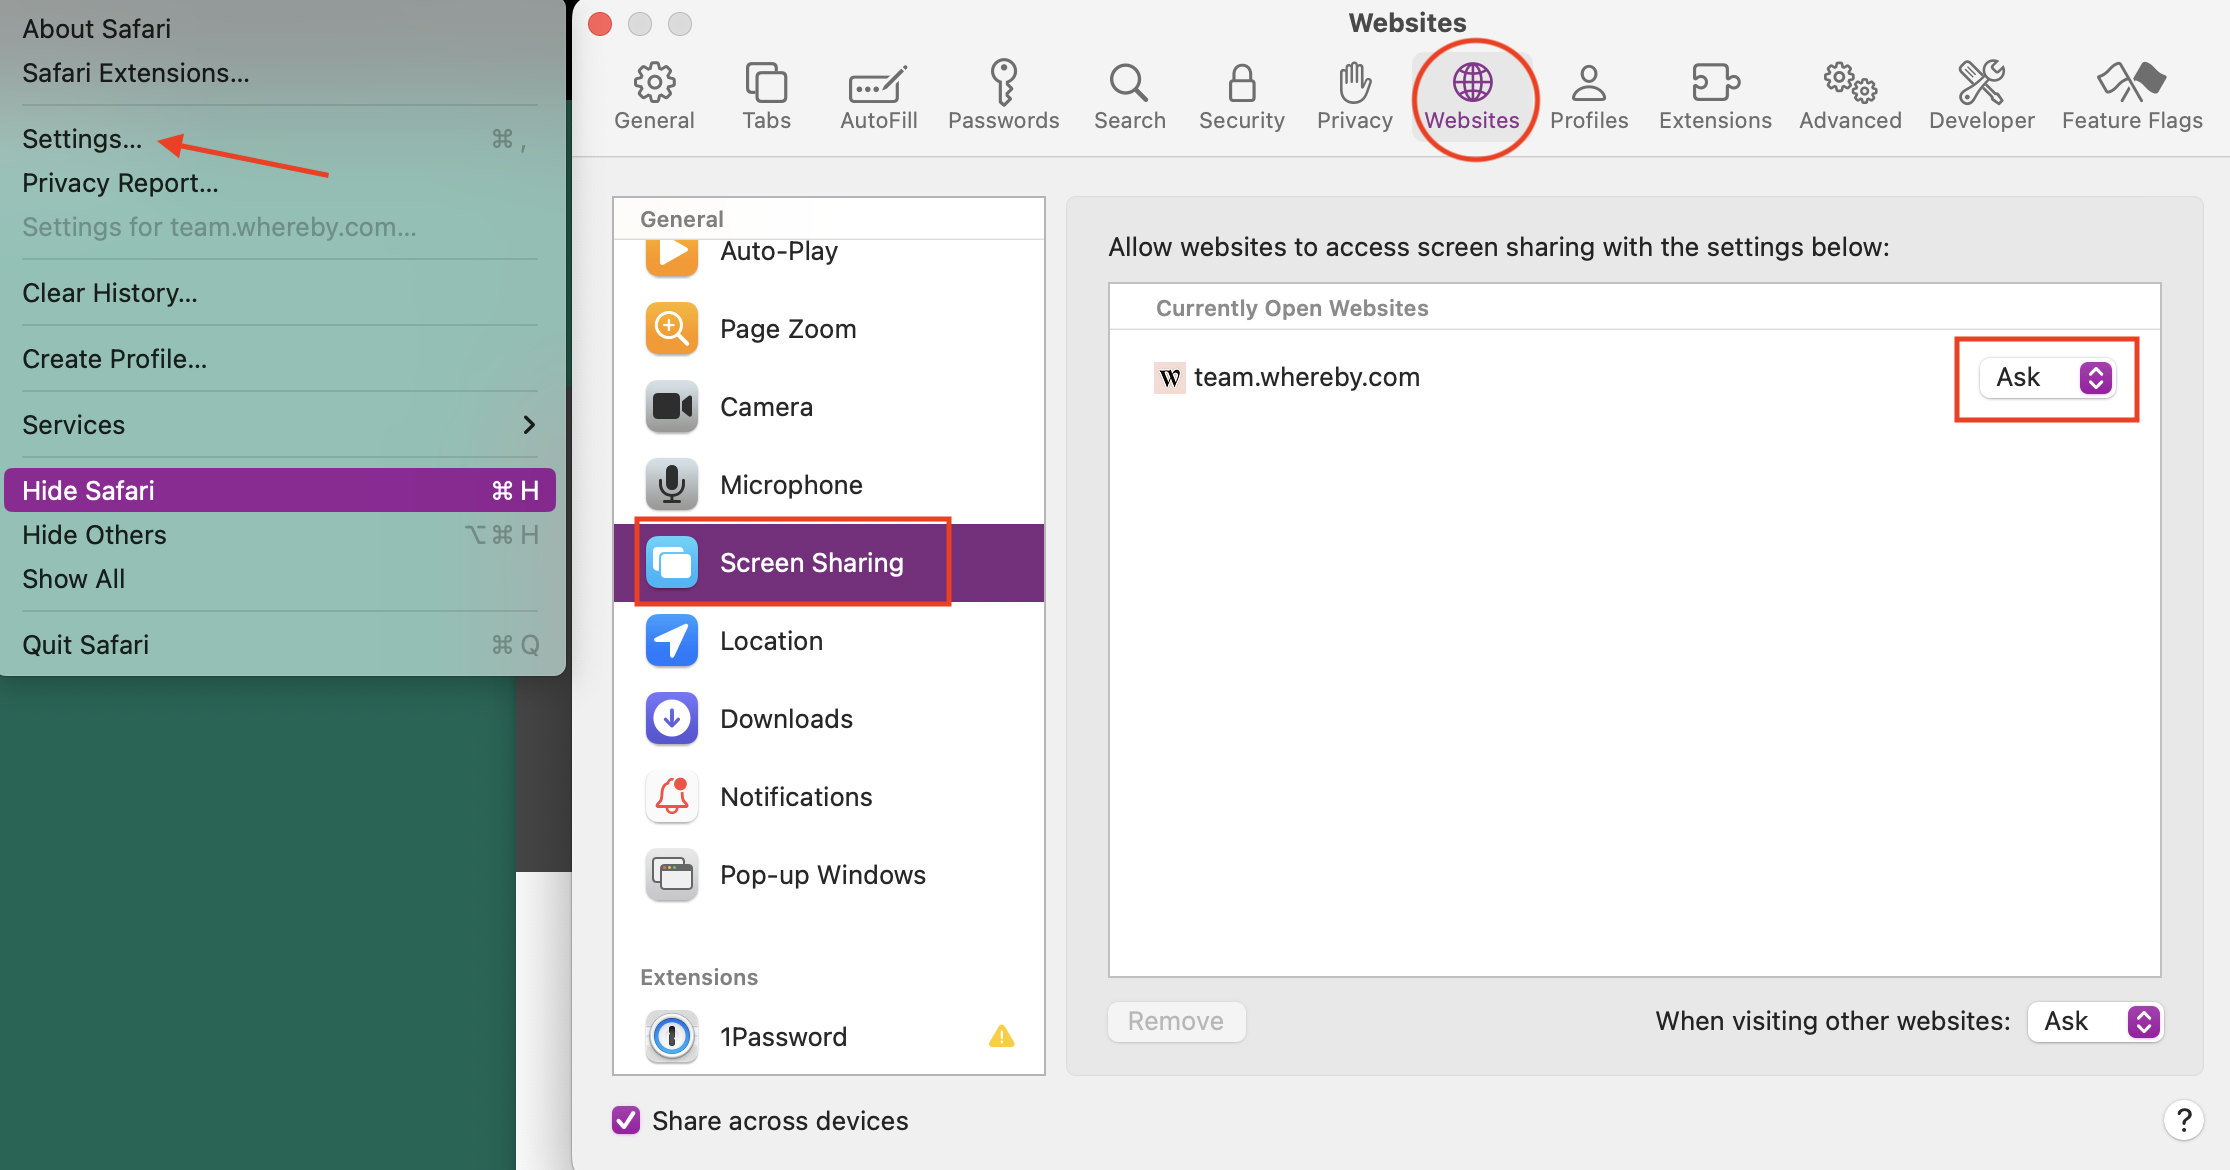The height and width of the screenshot is (1170, 2230).
Task: Click Clear History... menu item
Action: pos(110,293)
